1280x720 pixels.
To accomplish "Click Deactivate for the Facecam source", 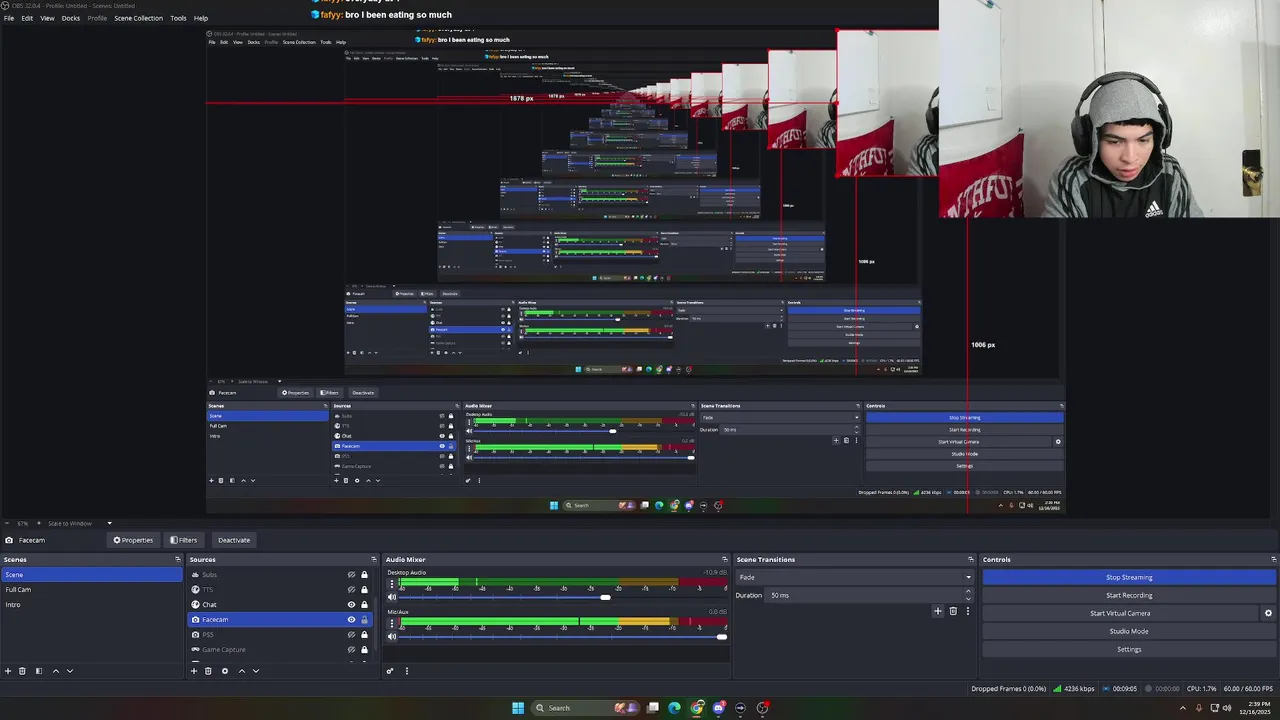I will 234,540.
